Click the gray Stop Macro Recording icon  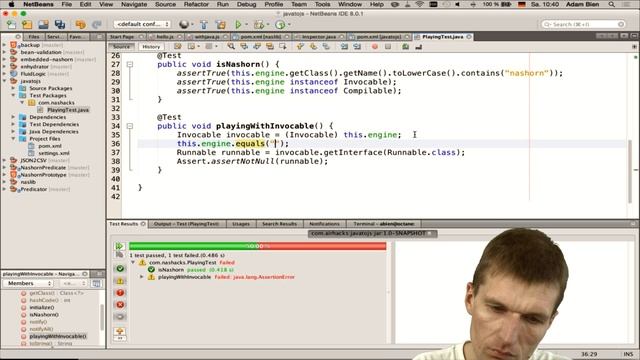tap(388, 47)
